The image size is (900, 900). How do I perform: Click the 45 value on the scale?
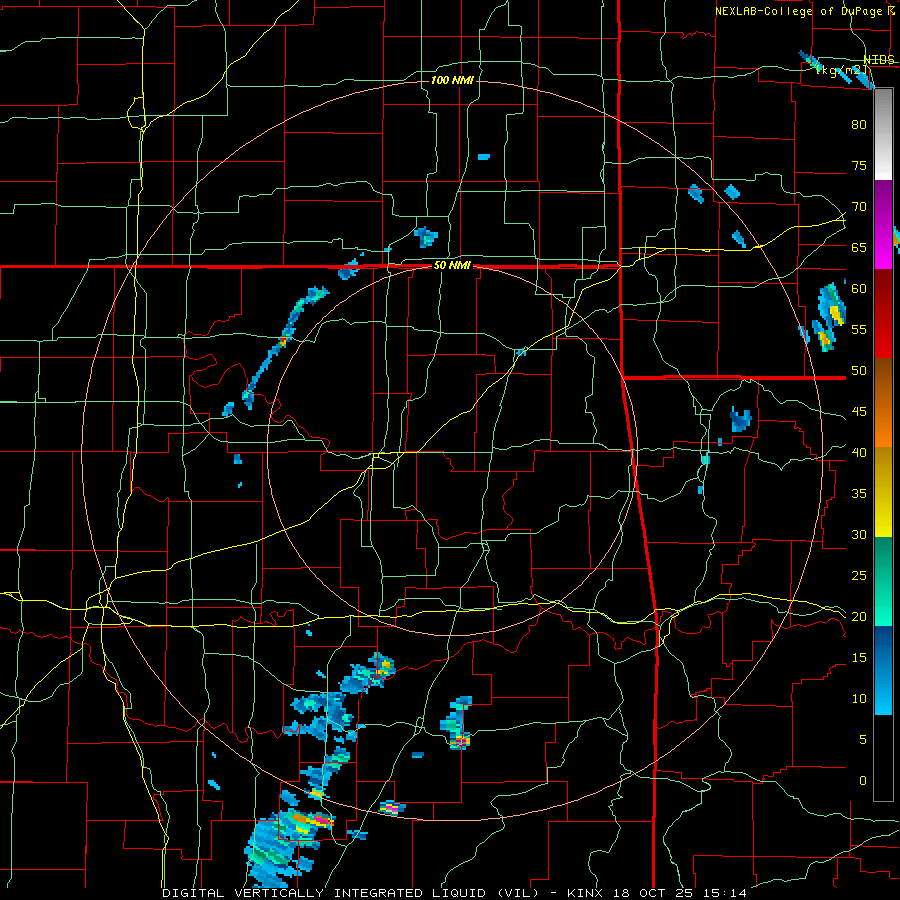(859, 412)
